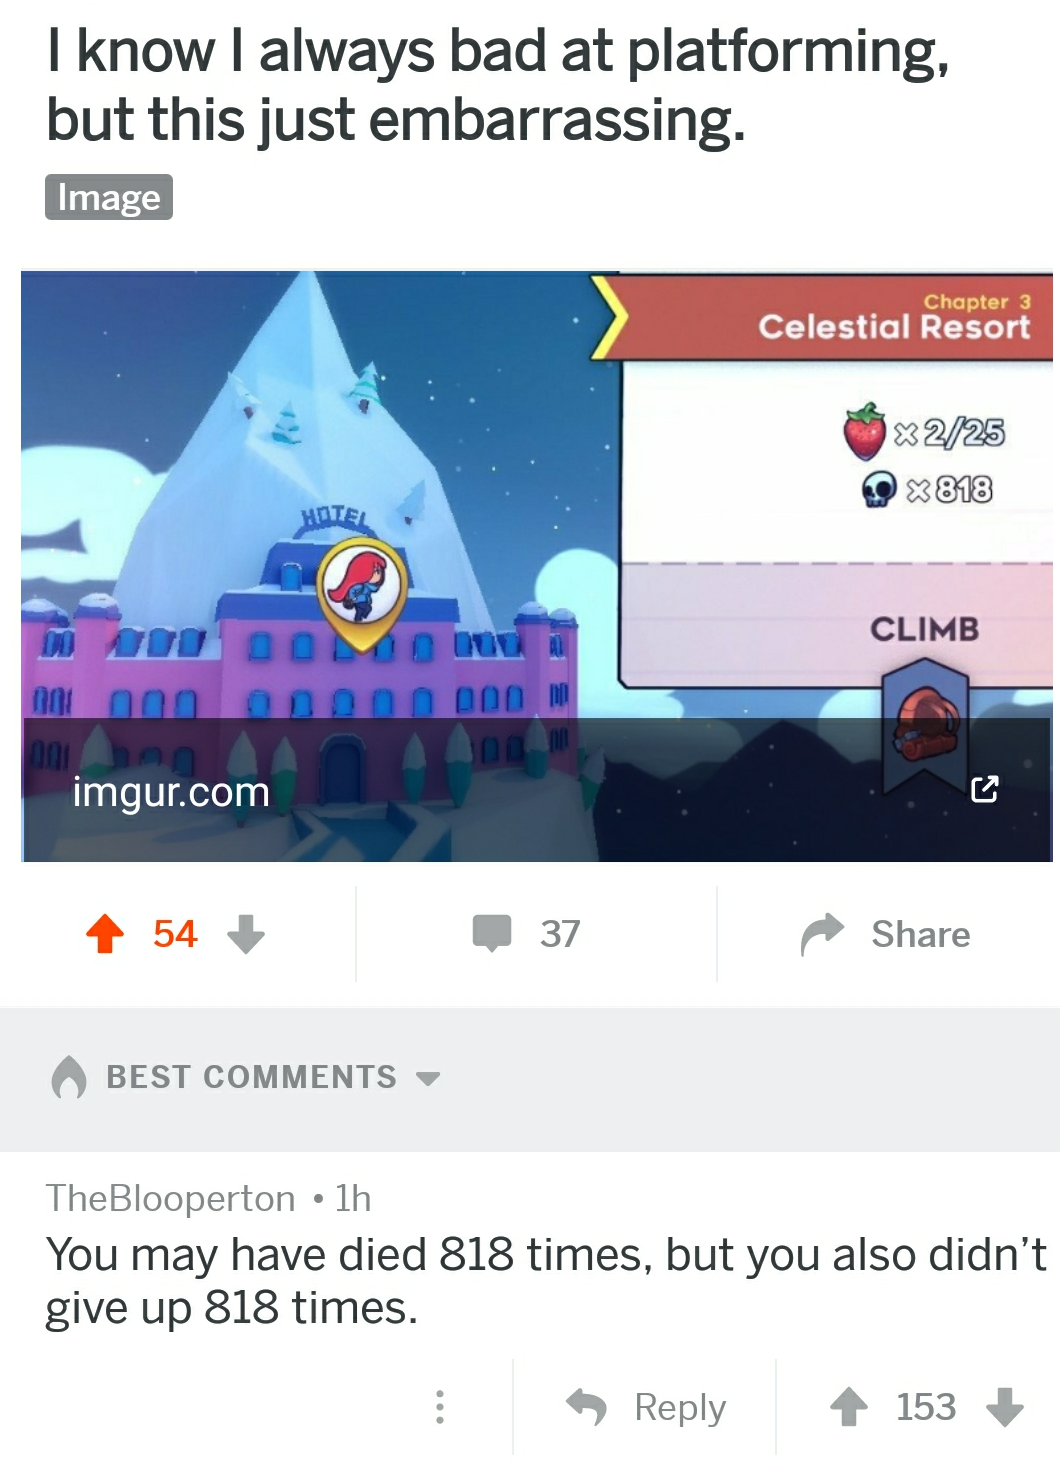Viewport: 1060px width, 1465px height.
Task: Open the imgur.com link
Action: 171,792
